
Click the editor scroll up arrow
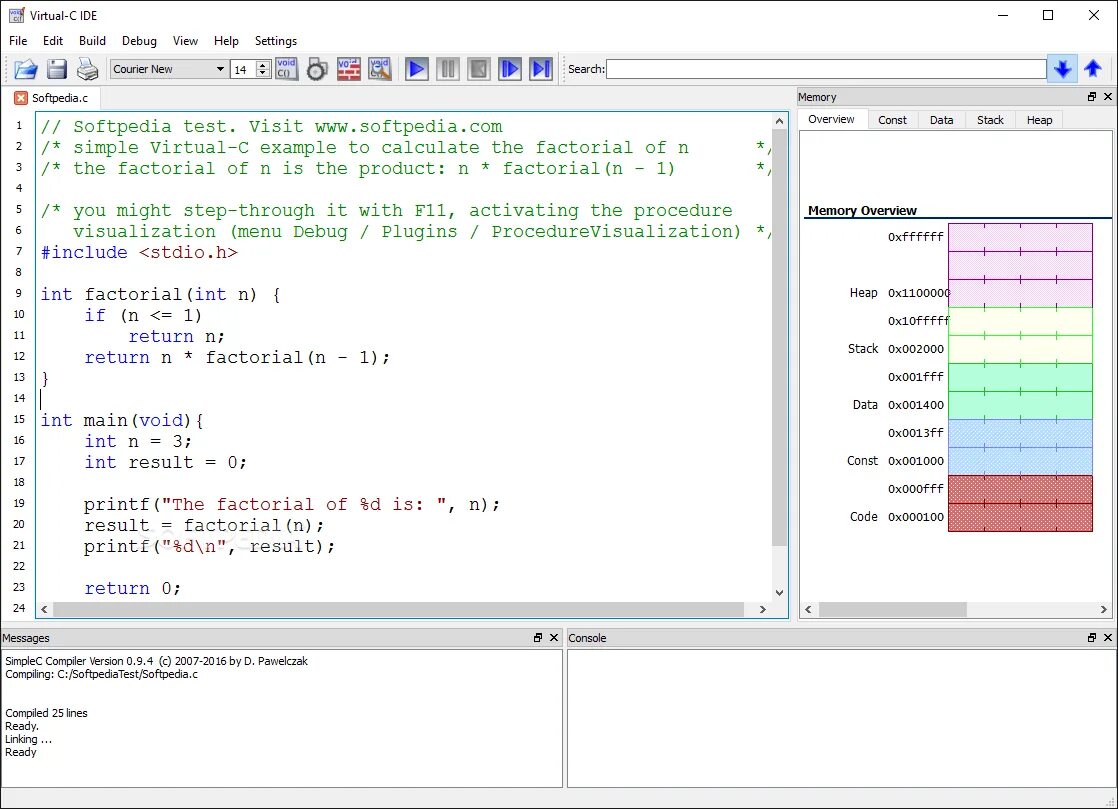point(779,121)
